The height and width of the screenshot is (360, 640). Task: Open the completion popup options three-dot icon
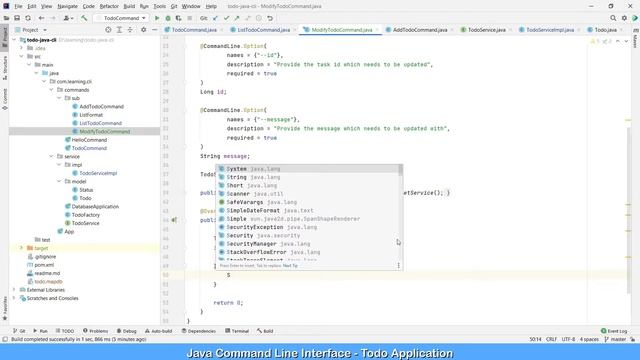point(398,265)
